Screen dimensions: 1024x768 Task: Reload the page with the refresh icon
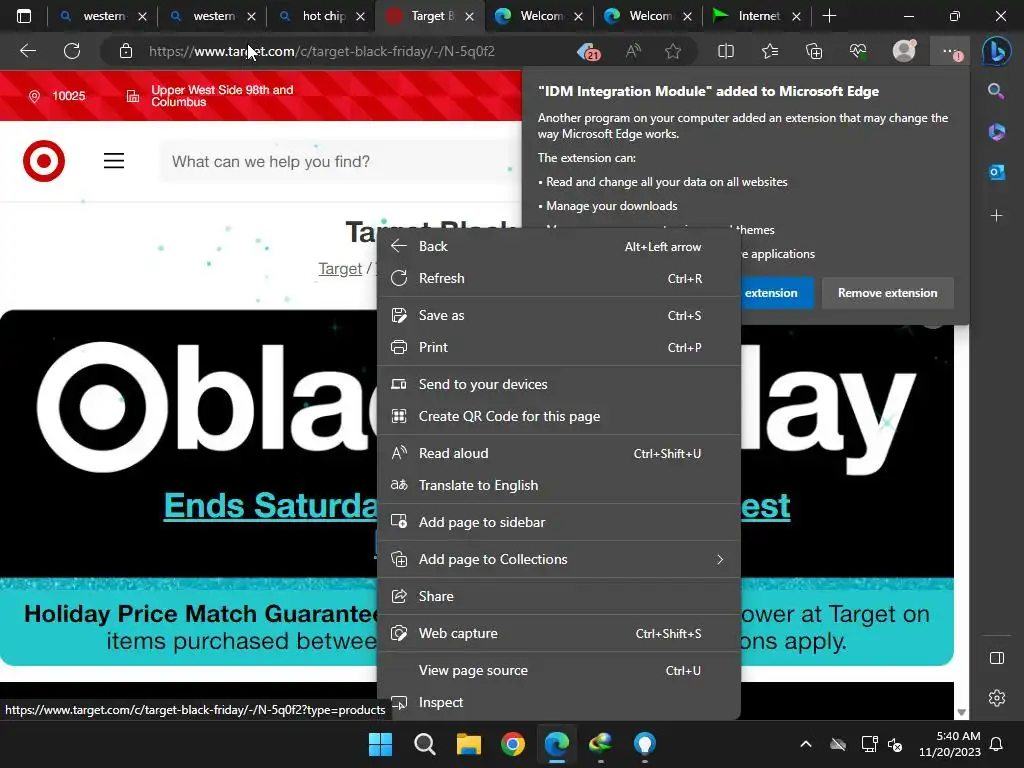click(x=72, y=51)
